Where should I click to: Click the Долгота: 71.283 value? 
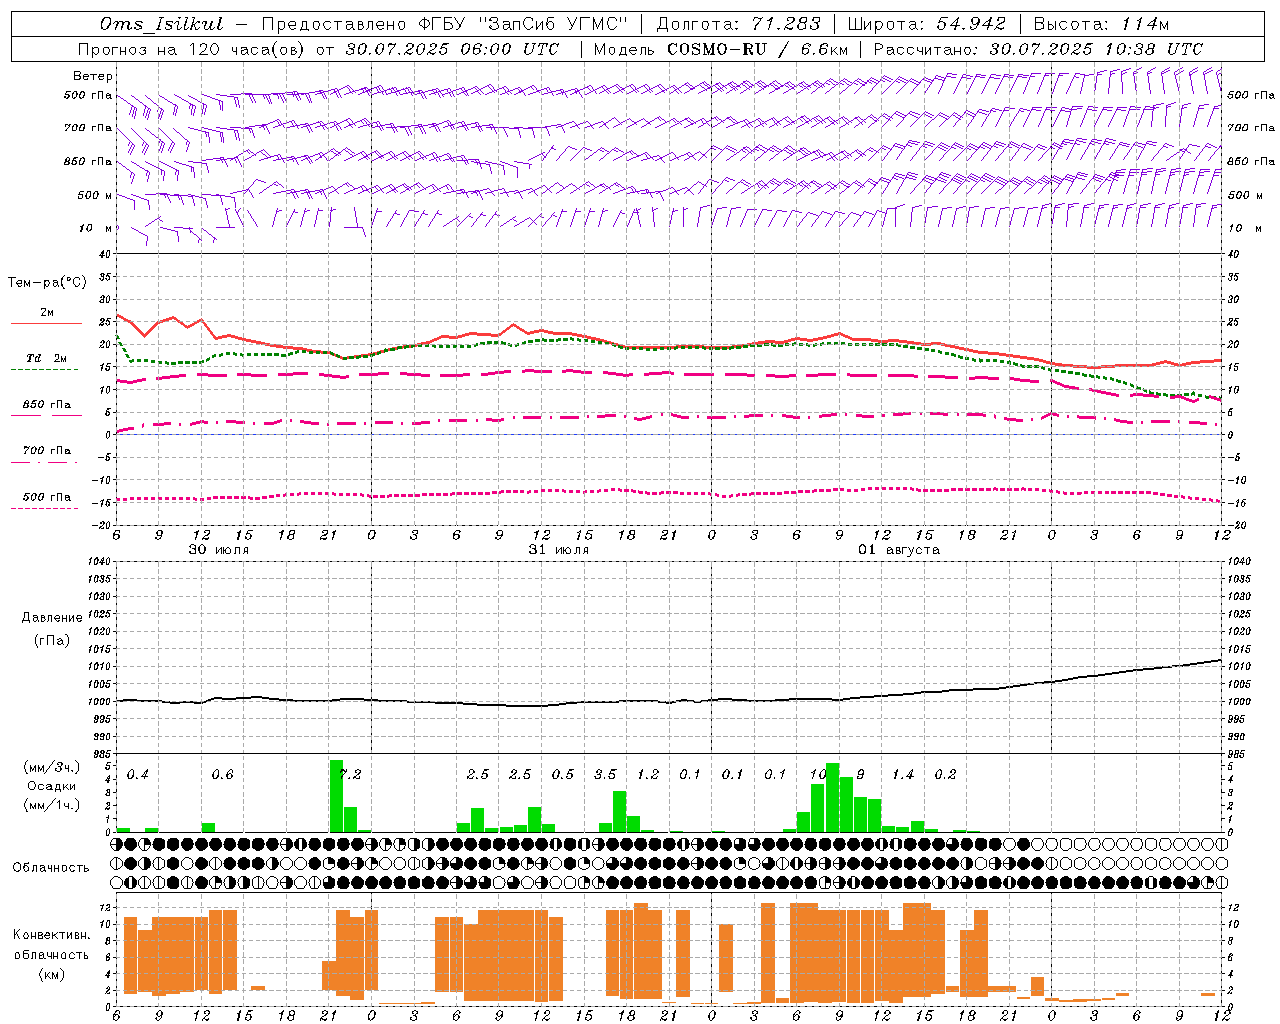pos(738,24)
